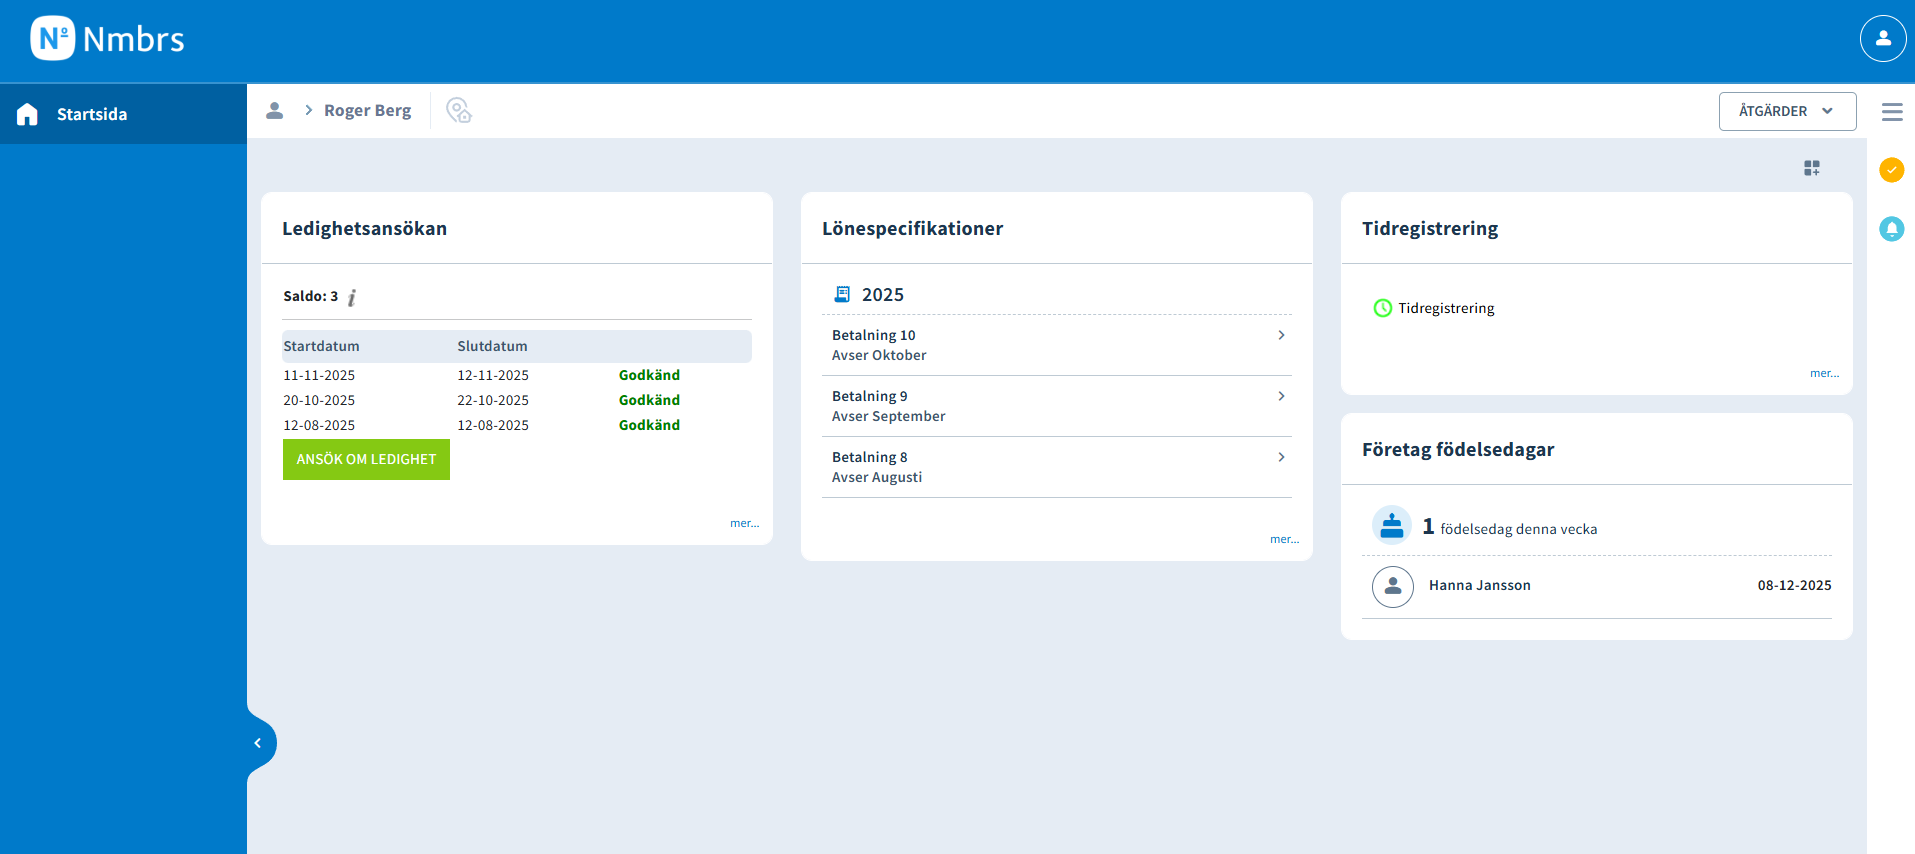Click Roger Berg in the breadcrumb
This screenshot has height=854, width=1915.
point(367,111)
